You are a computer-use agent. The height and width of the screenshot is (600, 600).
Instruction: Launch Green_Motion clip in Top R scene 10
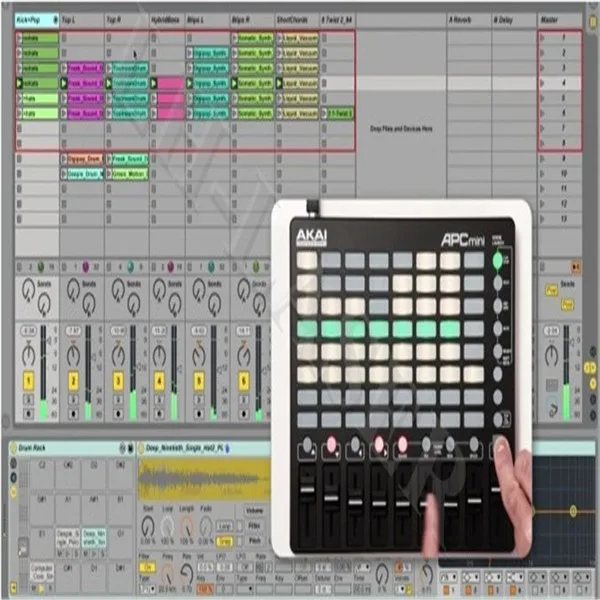coord(109,173)
